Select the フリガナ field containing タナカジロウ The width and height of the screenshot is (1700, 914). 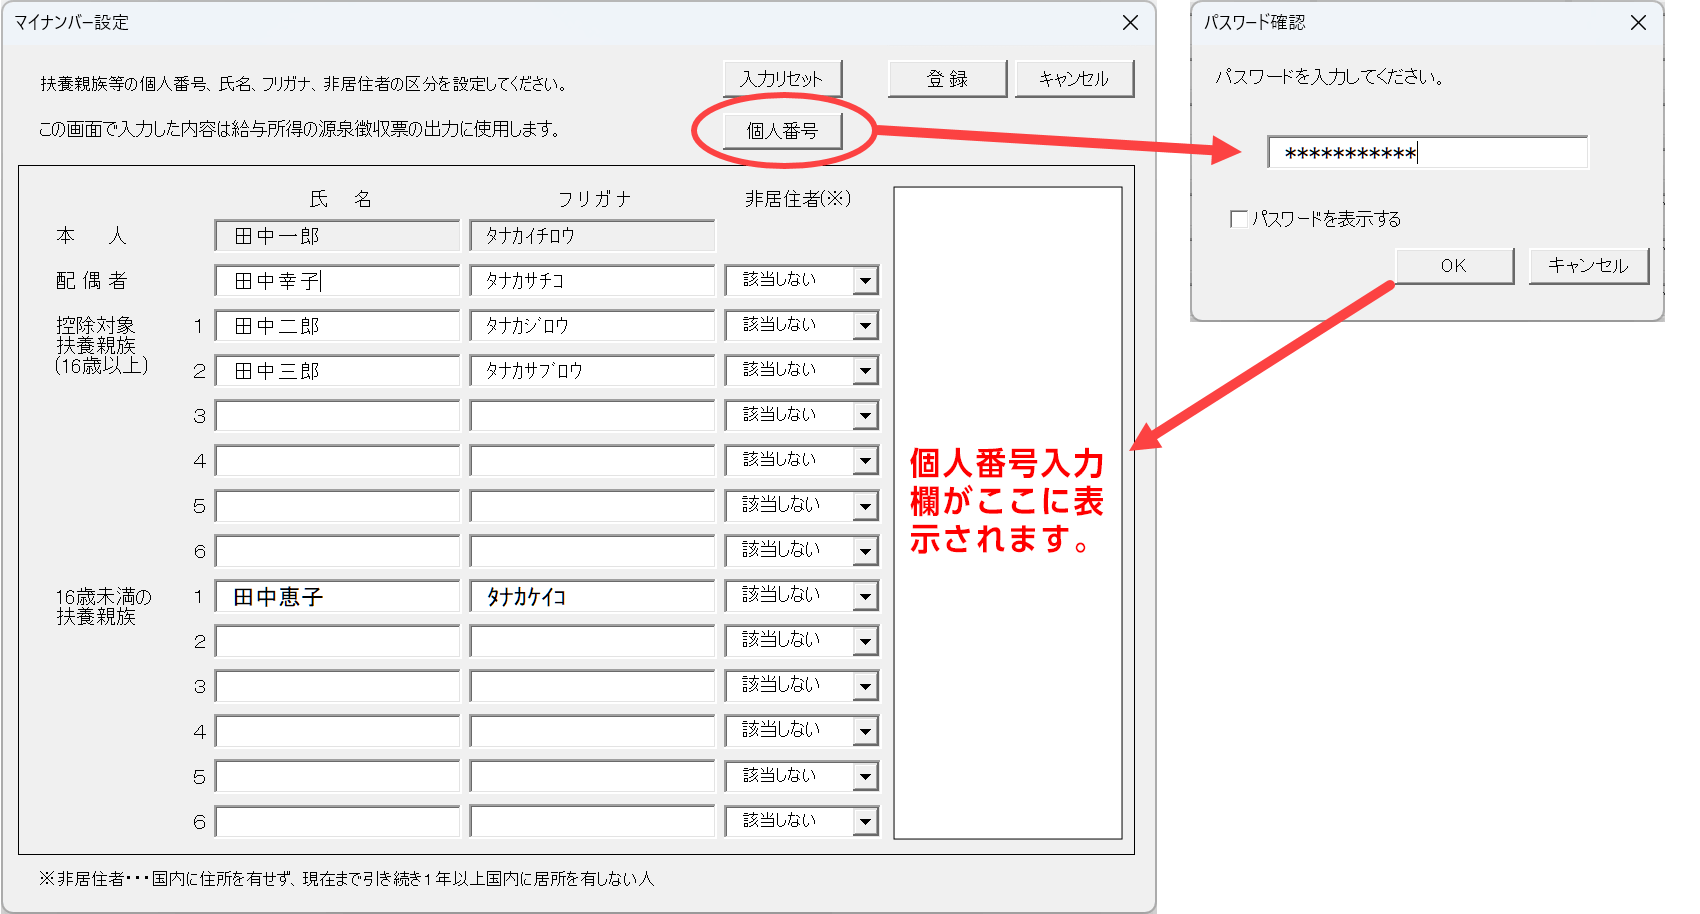(x=592, y=326)
